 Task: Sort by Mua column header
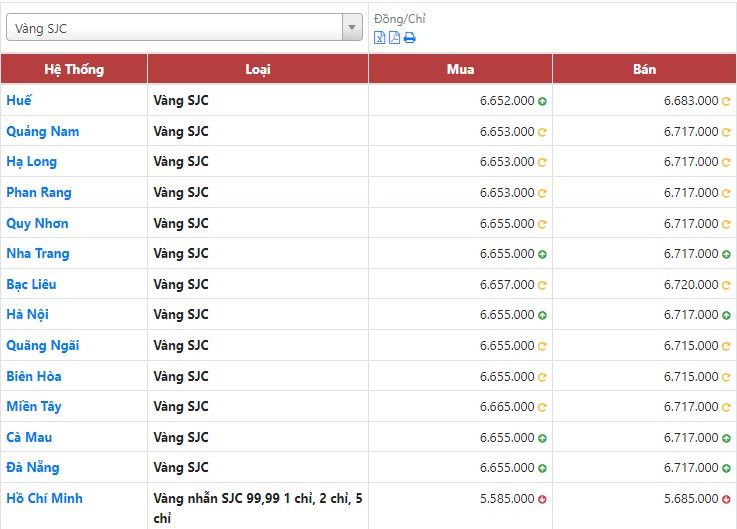point(460,69)
